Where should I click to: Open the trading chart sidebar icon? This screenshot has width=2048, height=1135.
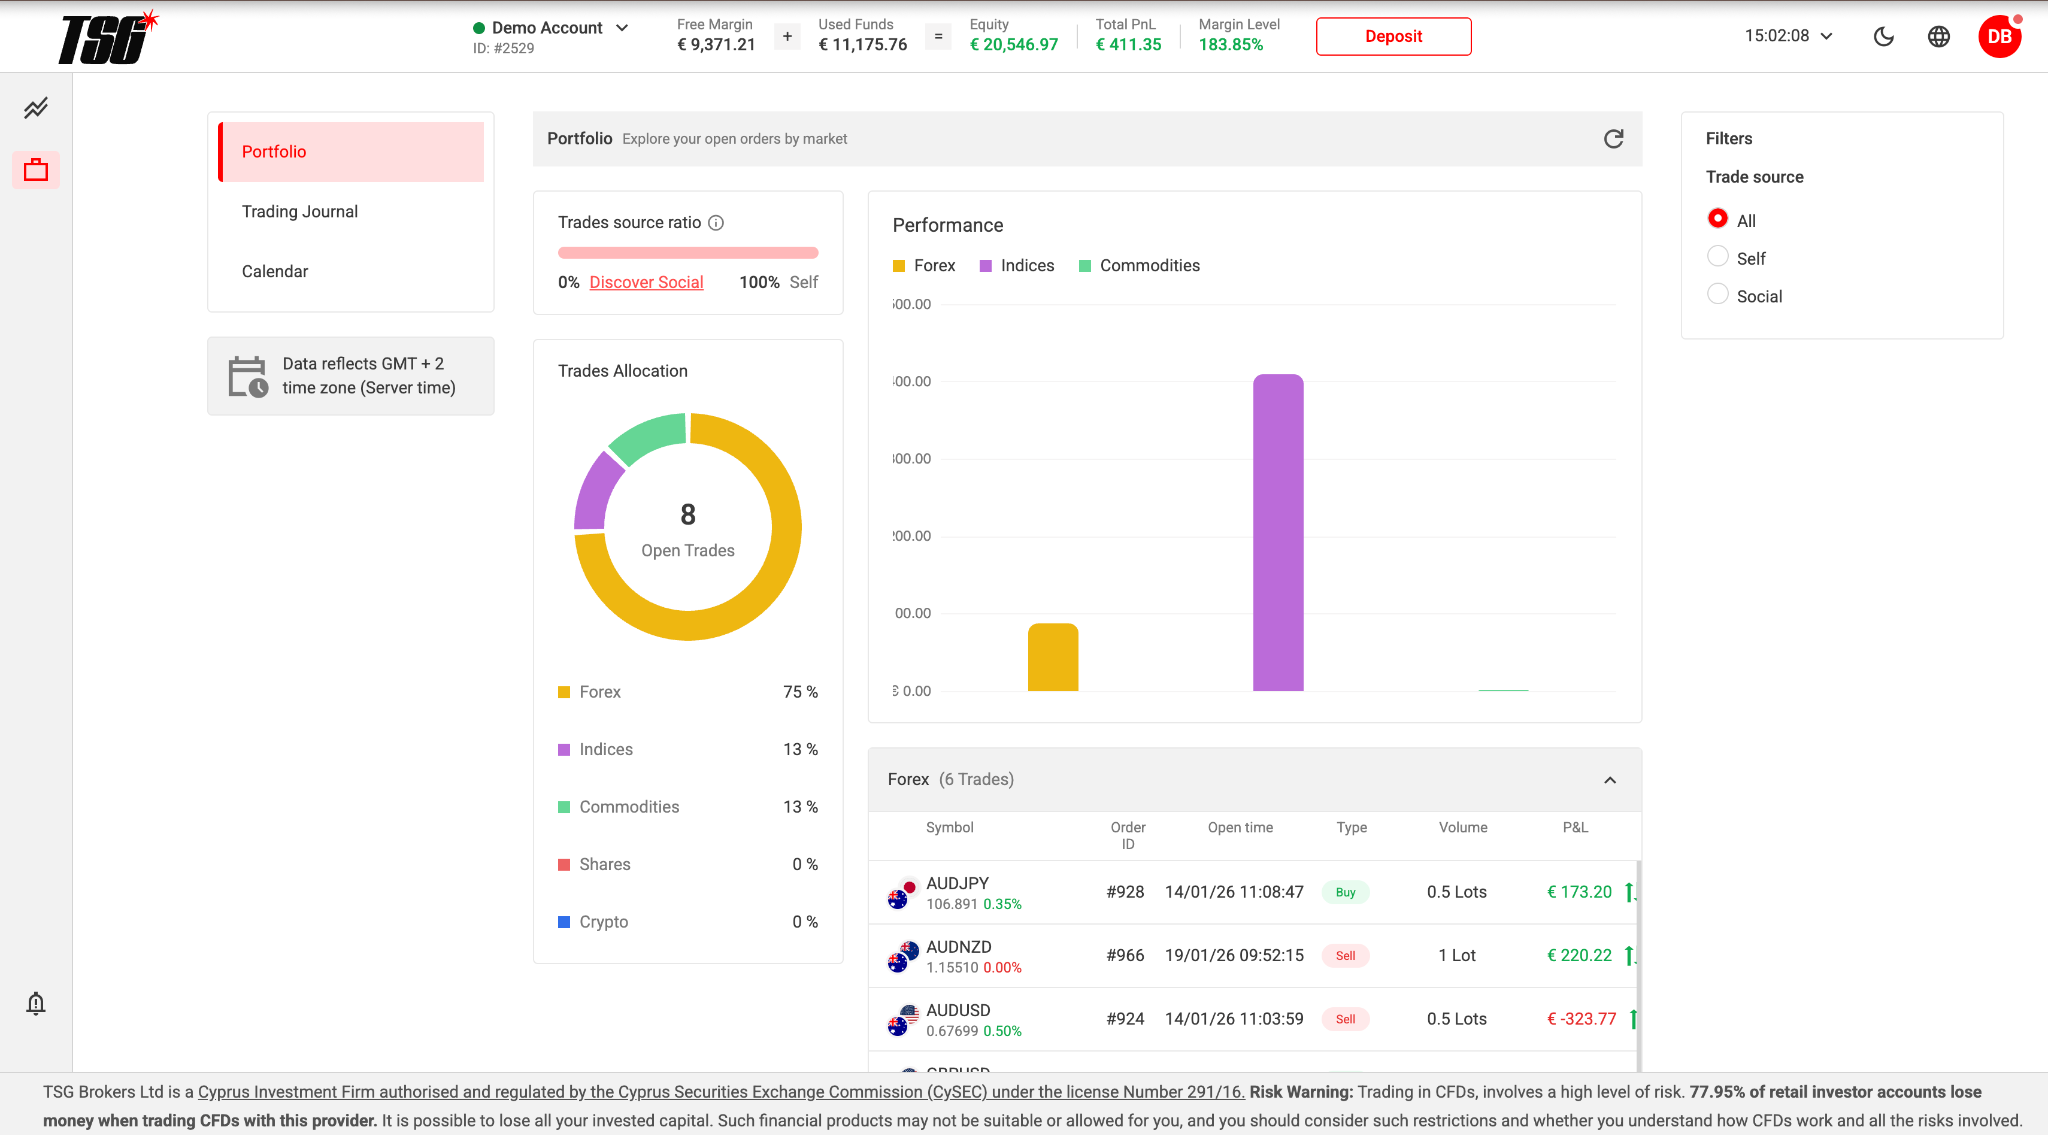pyautogui.click(x=36, y=108)
